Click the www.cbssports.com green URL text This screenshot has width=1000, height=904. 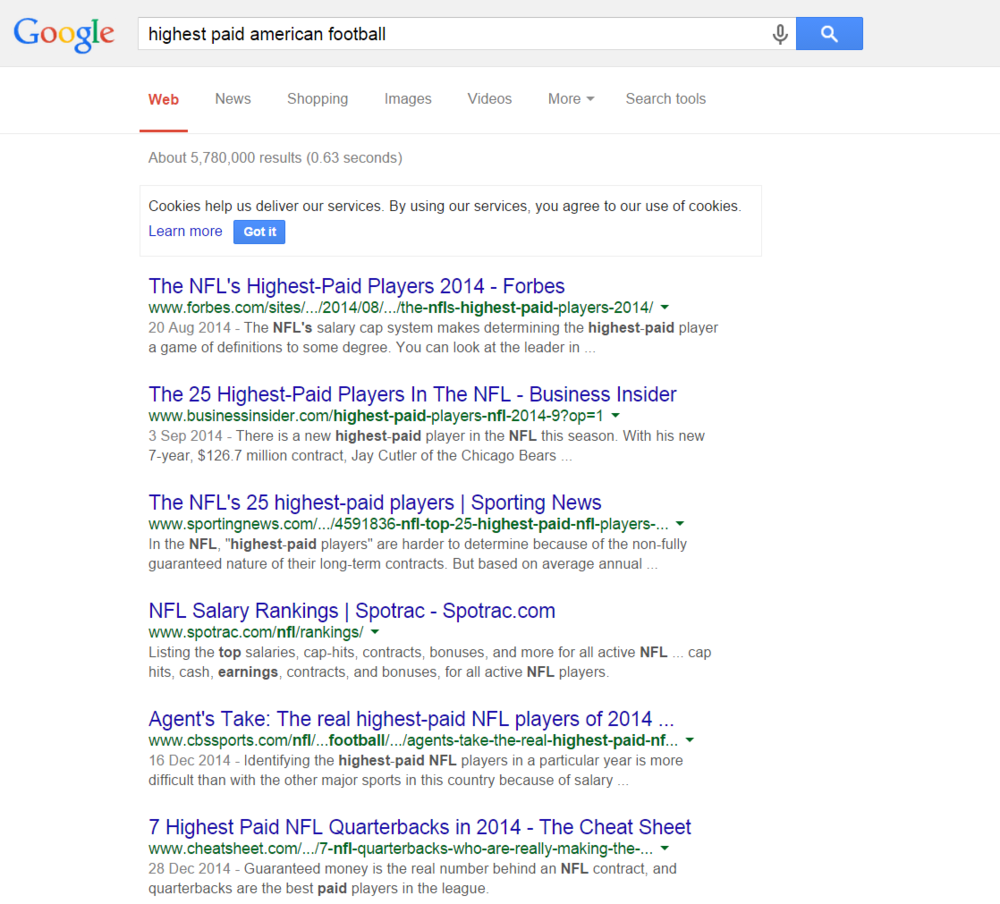[x=413, y=741]
